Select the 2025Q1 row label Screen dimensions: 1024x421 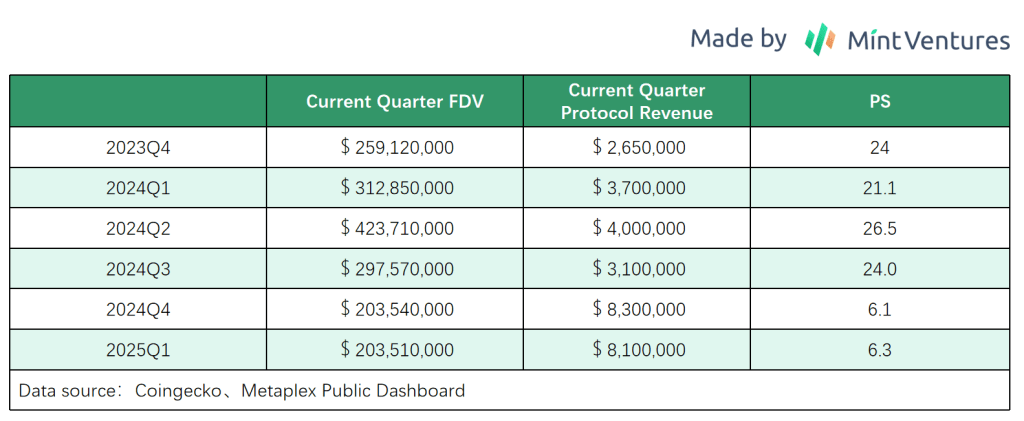[138, 350]
